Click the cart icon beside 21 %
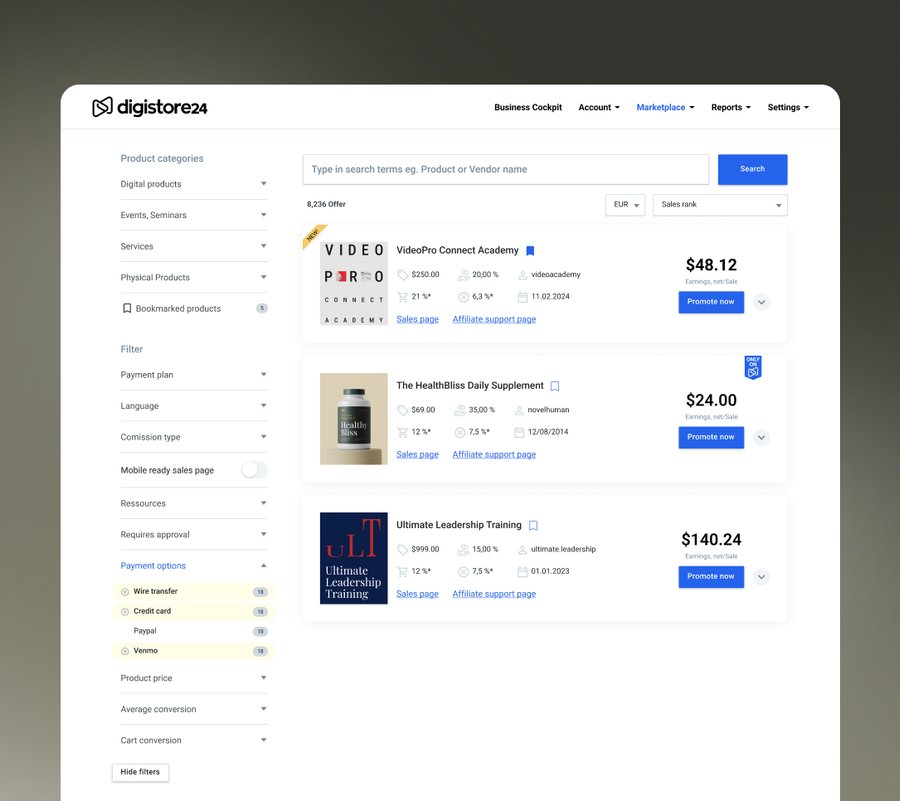 [402, 297]
